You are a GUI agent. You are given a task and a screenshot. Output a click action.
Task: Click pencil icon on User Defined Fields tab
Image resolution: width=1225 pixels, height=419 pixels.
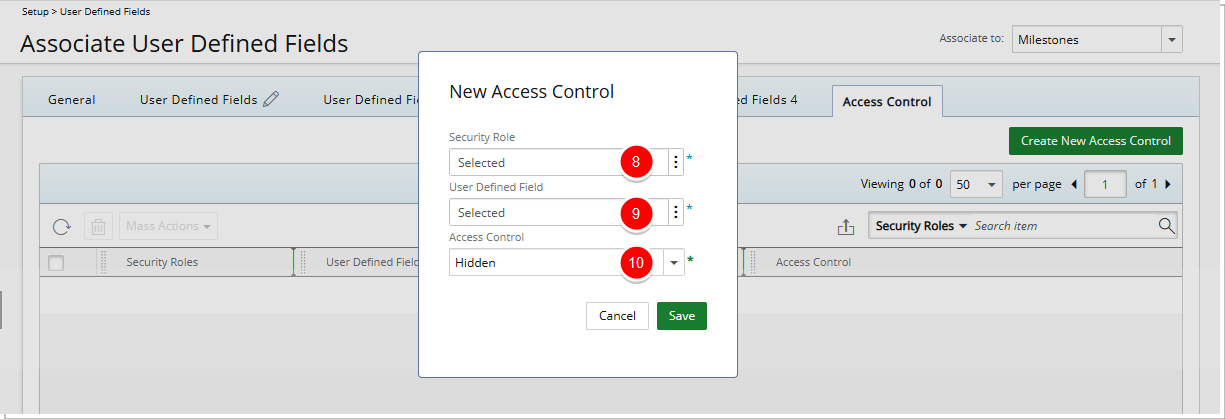(x=271, y=99)
